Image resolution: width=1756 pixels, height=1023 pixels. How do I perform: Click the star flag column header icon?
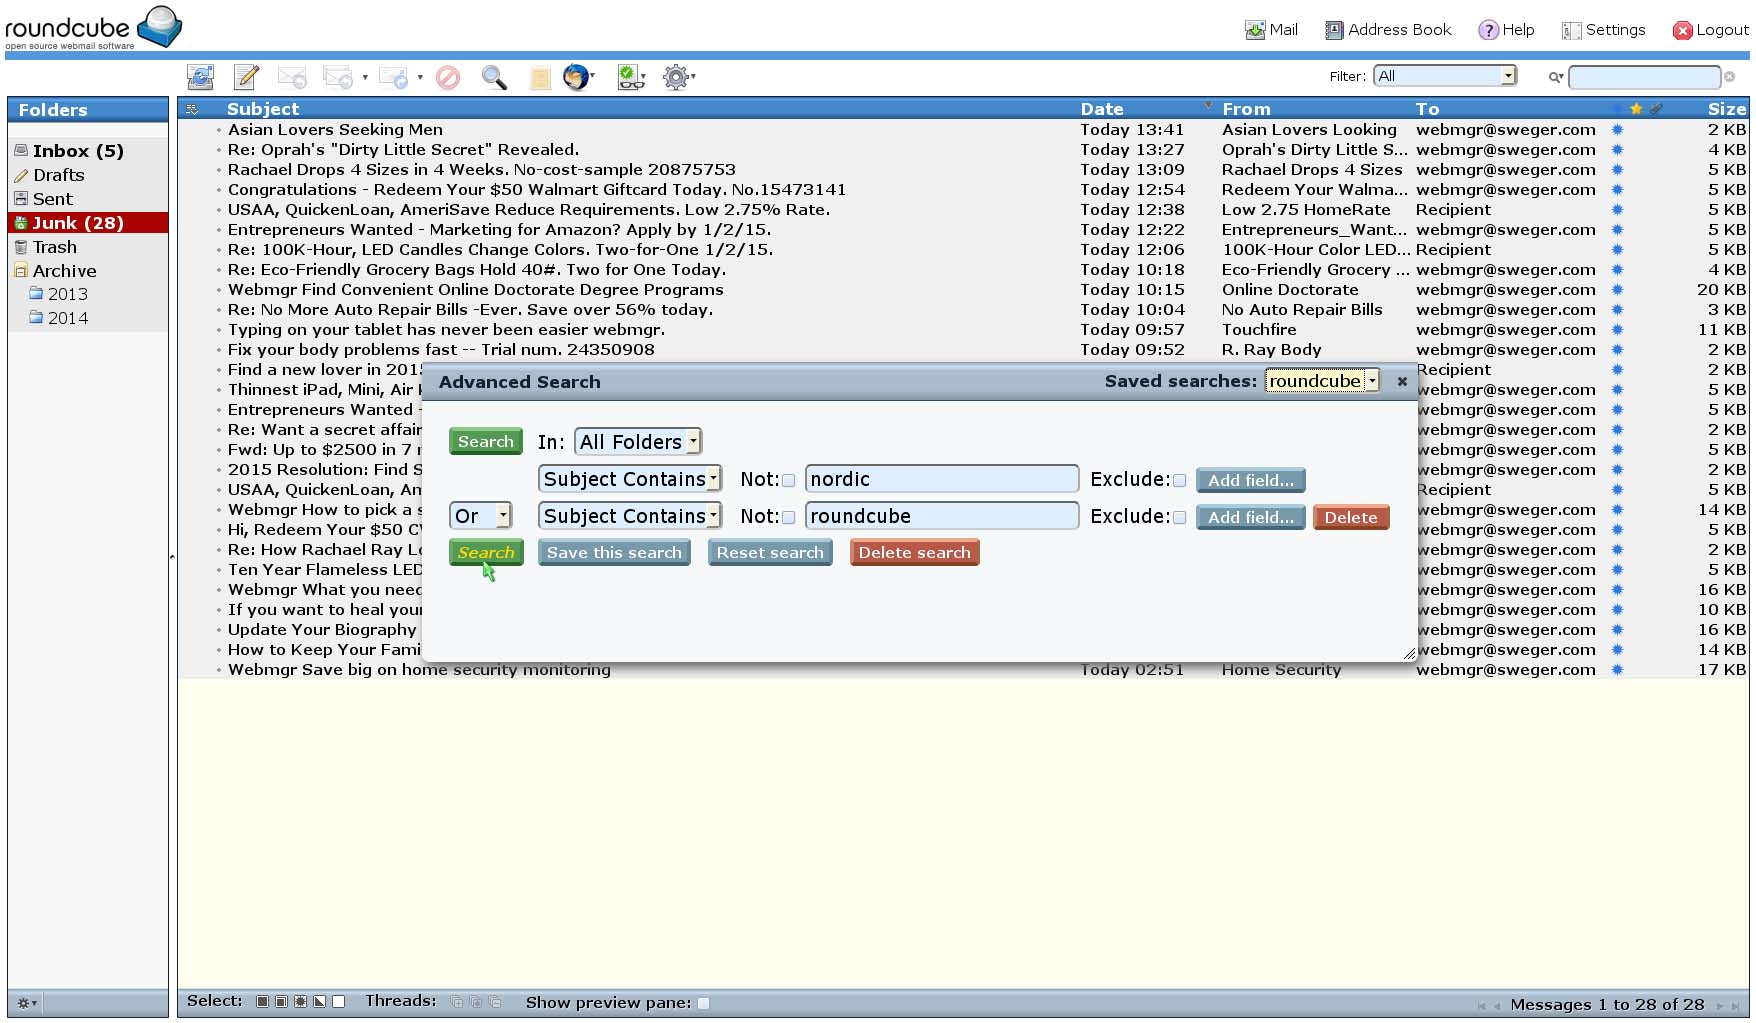[x=1636, y=108]
